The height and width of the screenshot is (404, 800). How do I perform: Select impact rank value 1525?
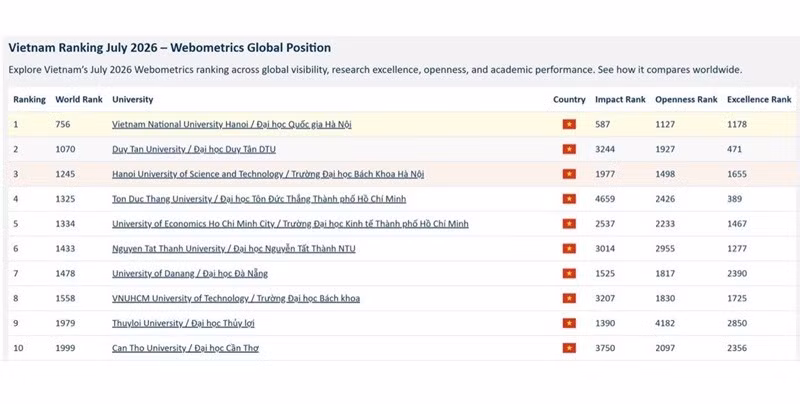pos(605,274)
